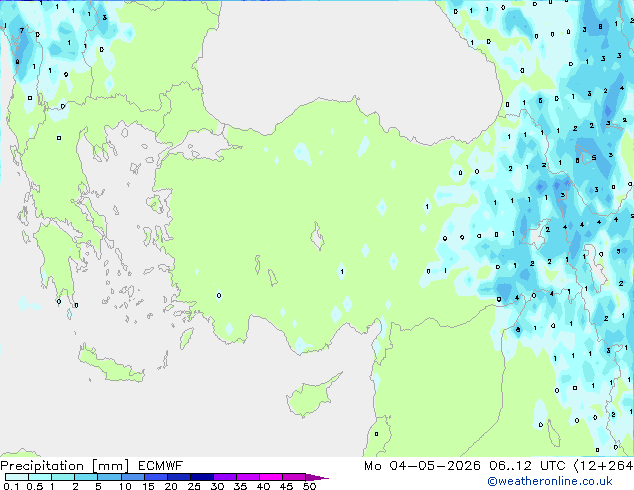
Task: Click the legend scale label "25"
Action: coord(194,486)
